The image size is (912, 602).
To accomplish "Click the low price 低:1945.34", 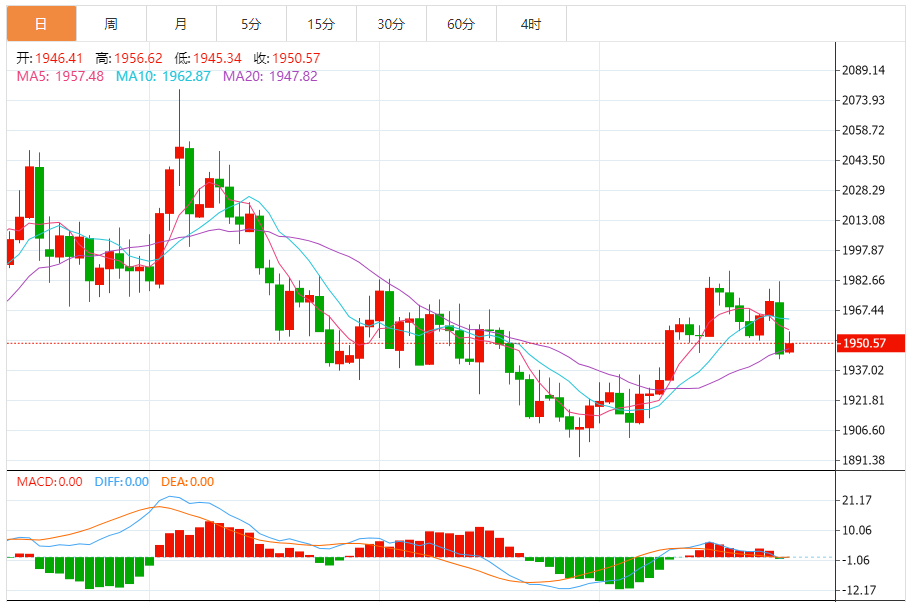I will point(208,58).
